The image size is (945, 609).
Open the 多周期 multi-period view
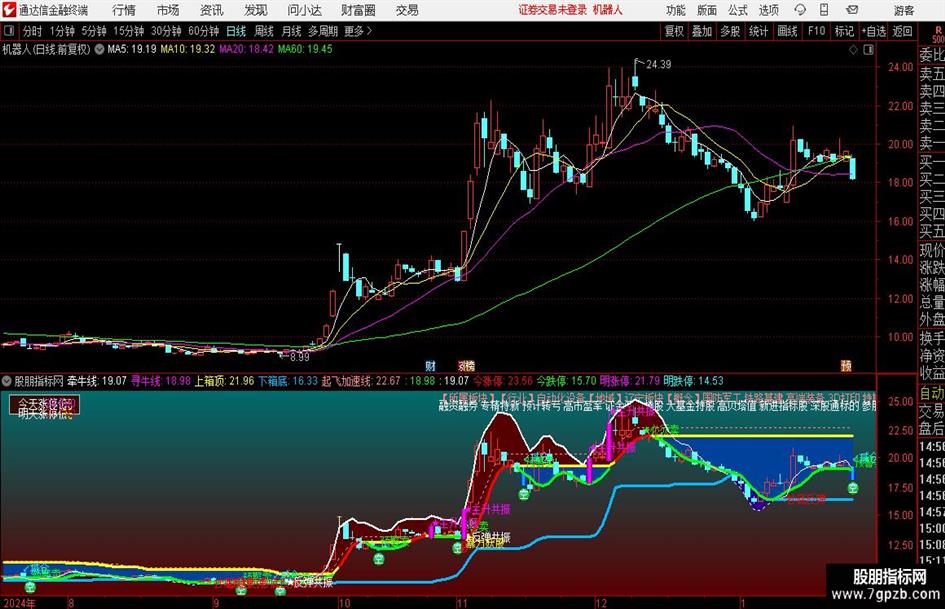click(323, 31)
